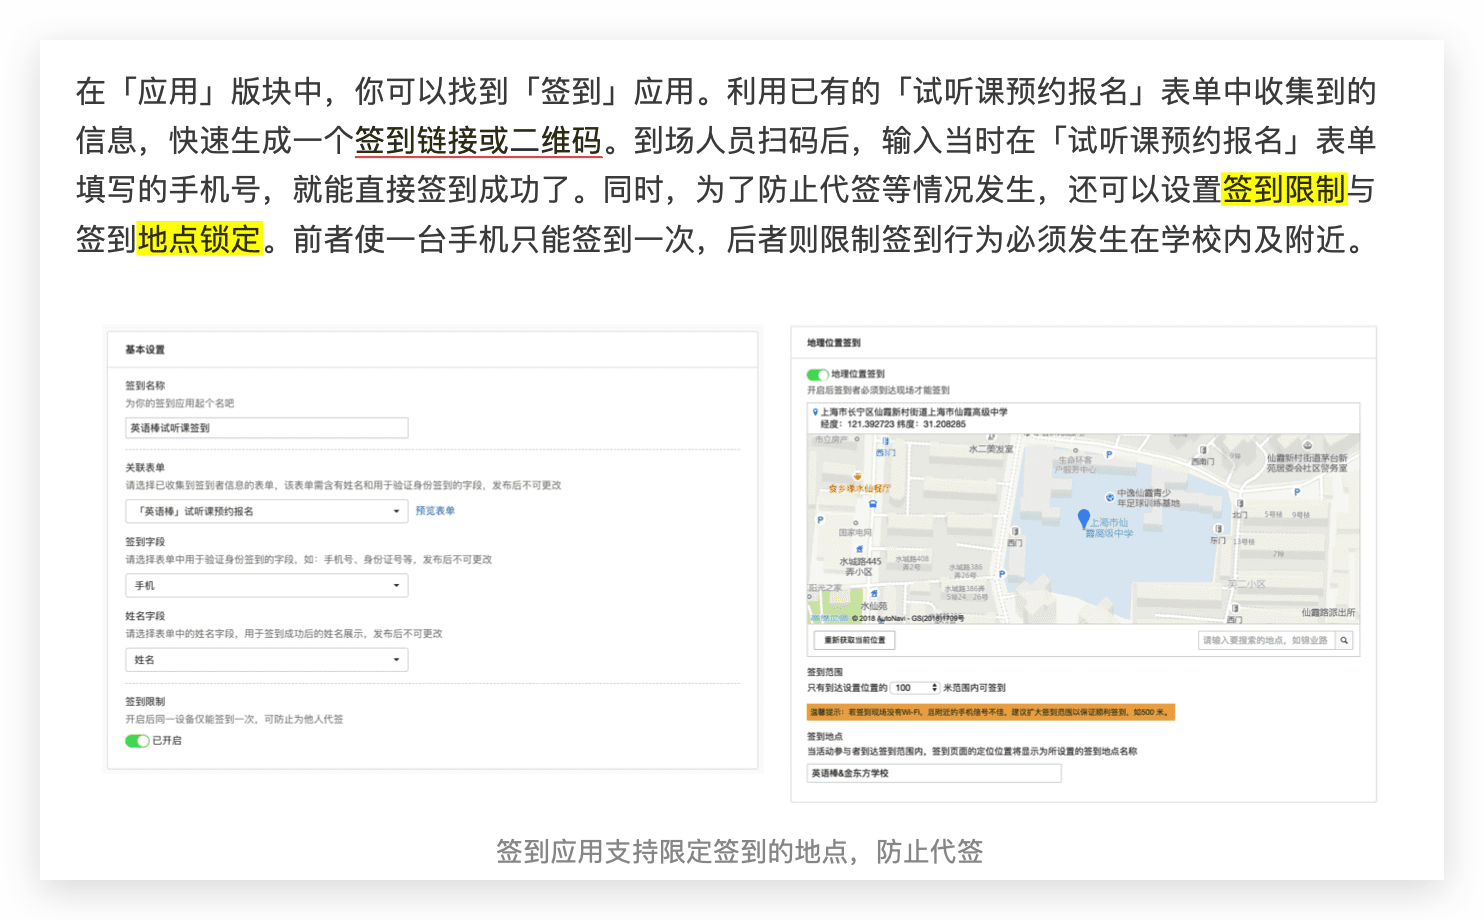The width and height of the screenshot is (1484, 920).
Task: Click the highlighted 签到限制 text in paragraph
Action: [1285, 189]
